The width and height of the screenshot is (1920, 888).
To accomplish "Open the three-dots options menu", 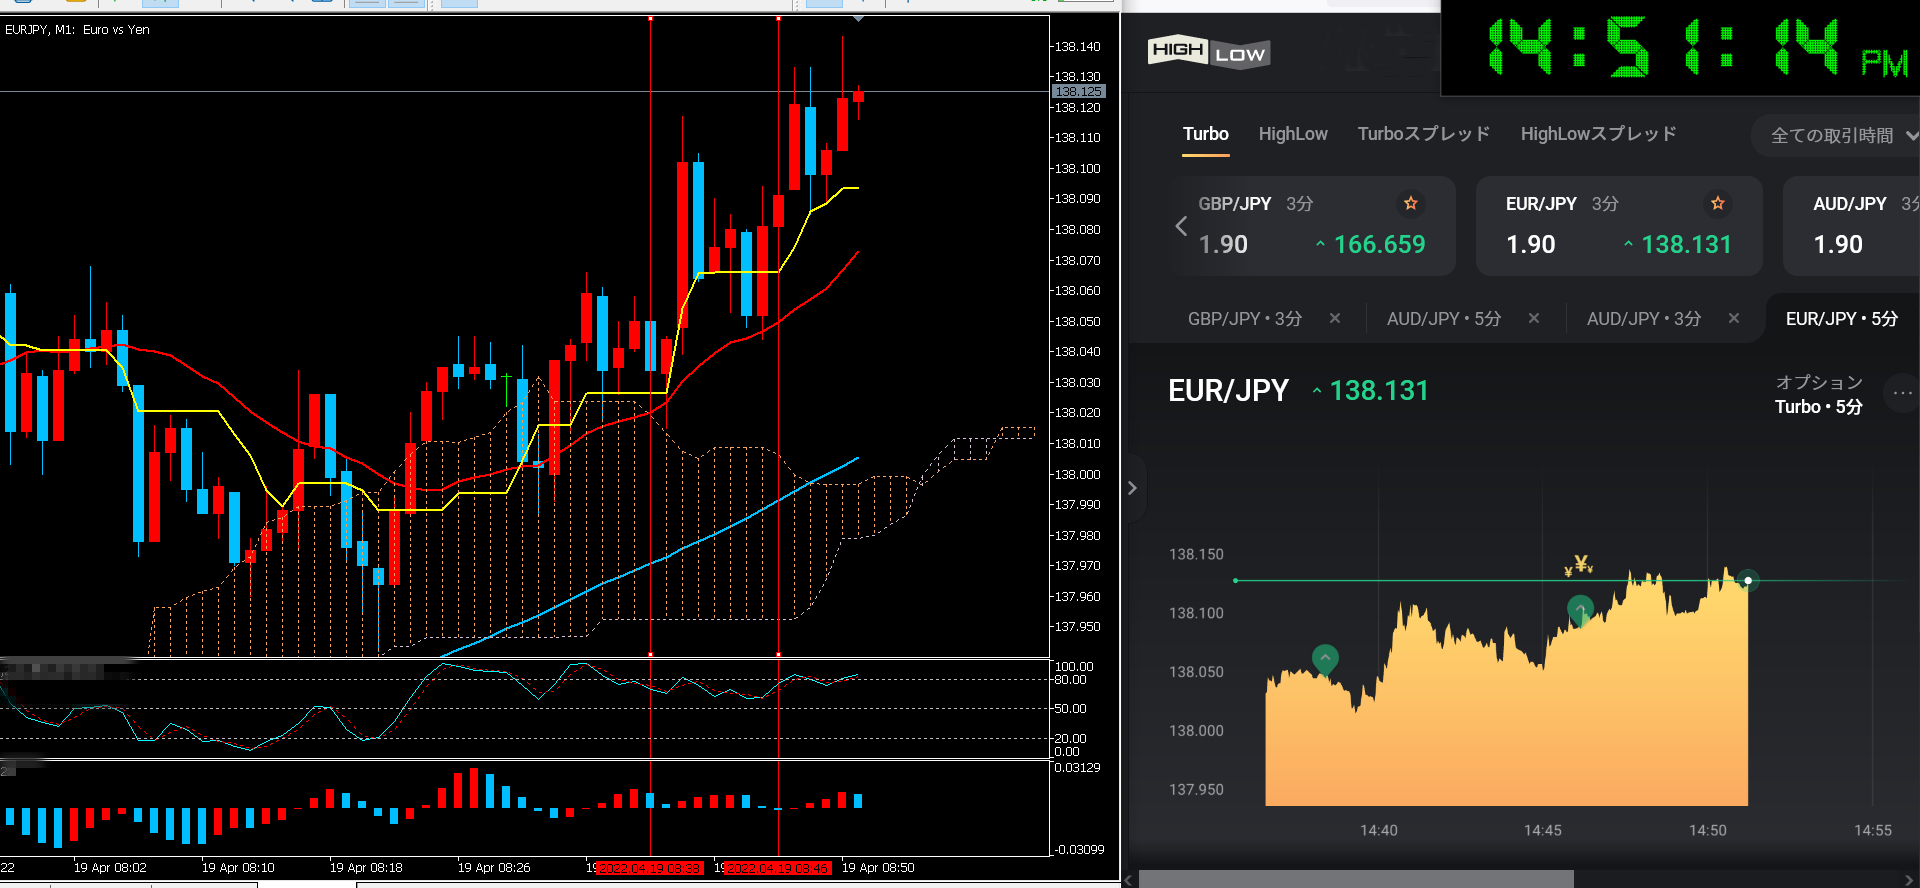I will 1901,393.
